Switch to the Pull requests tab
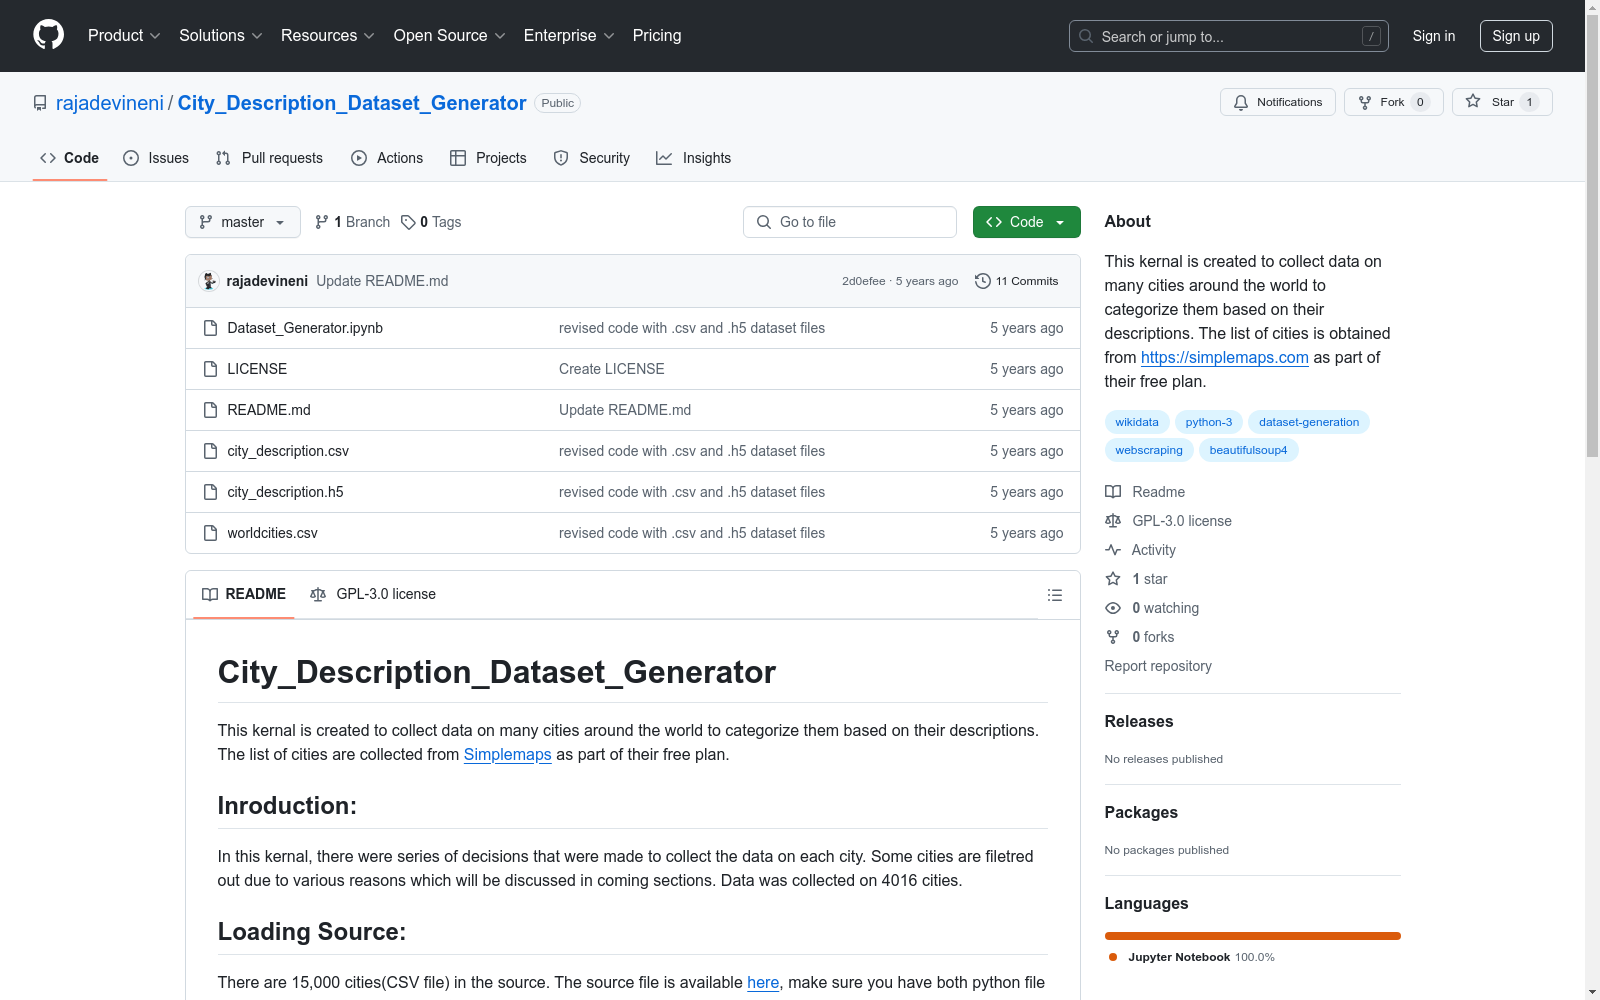Viewport: 1600px width, 1000px height. [269, 158]
